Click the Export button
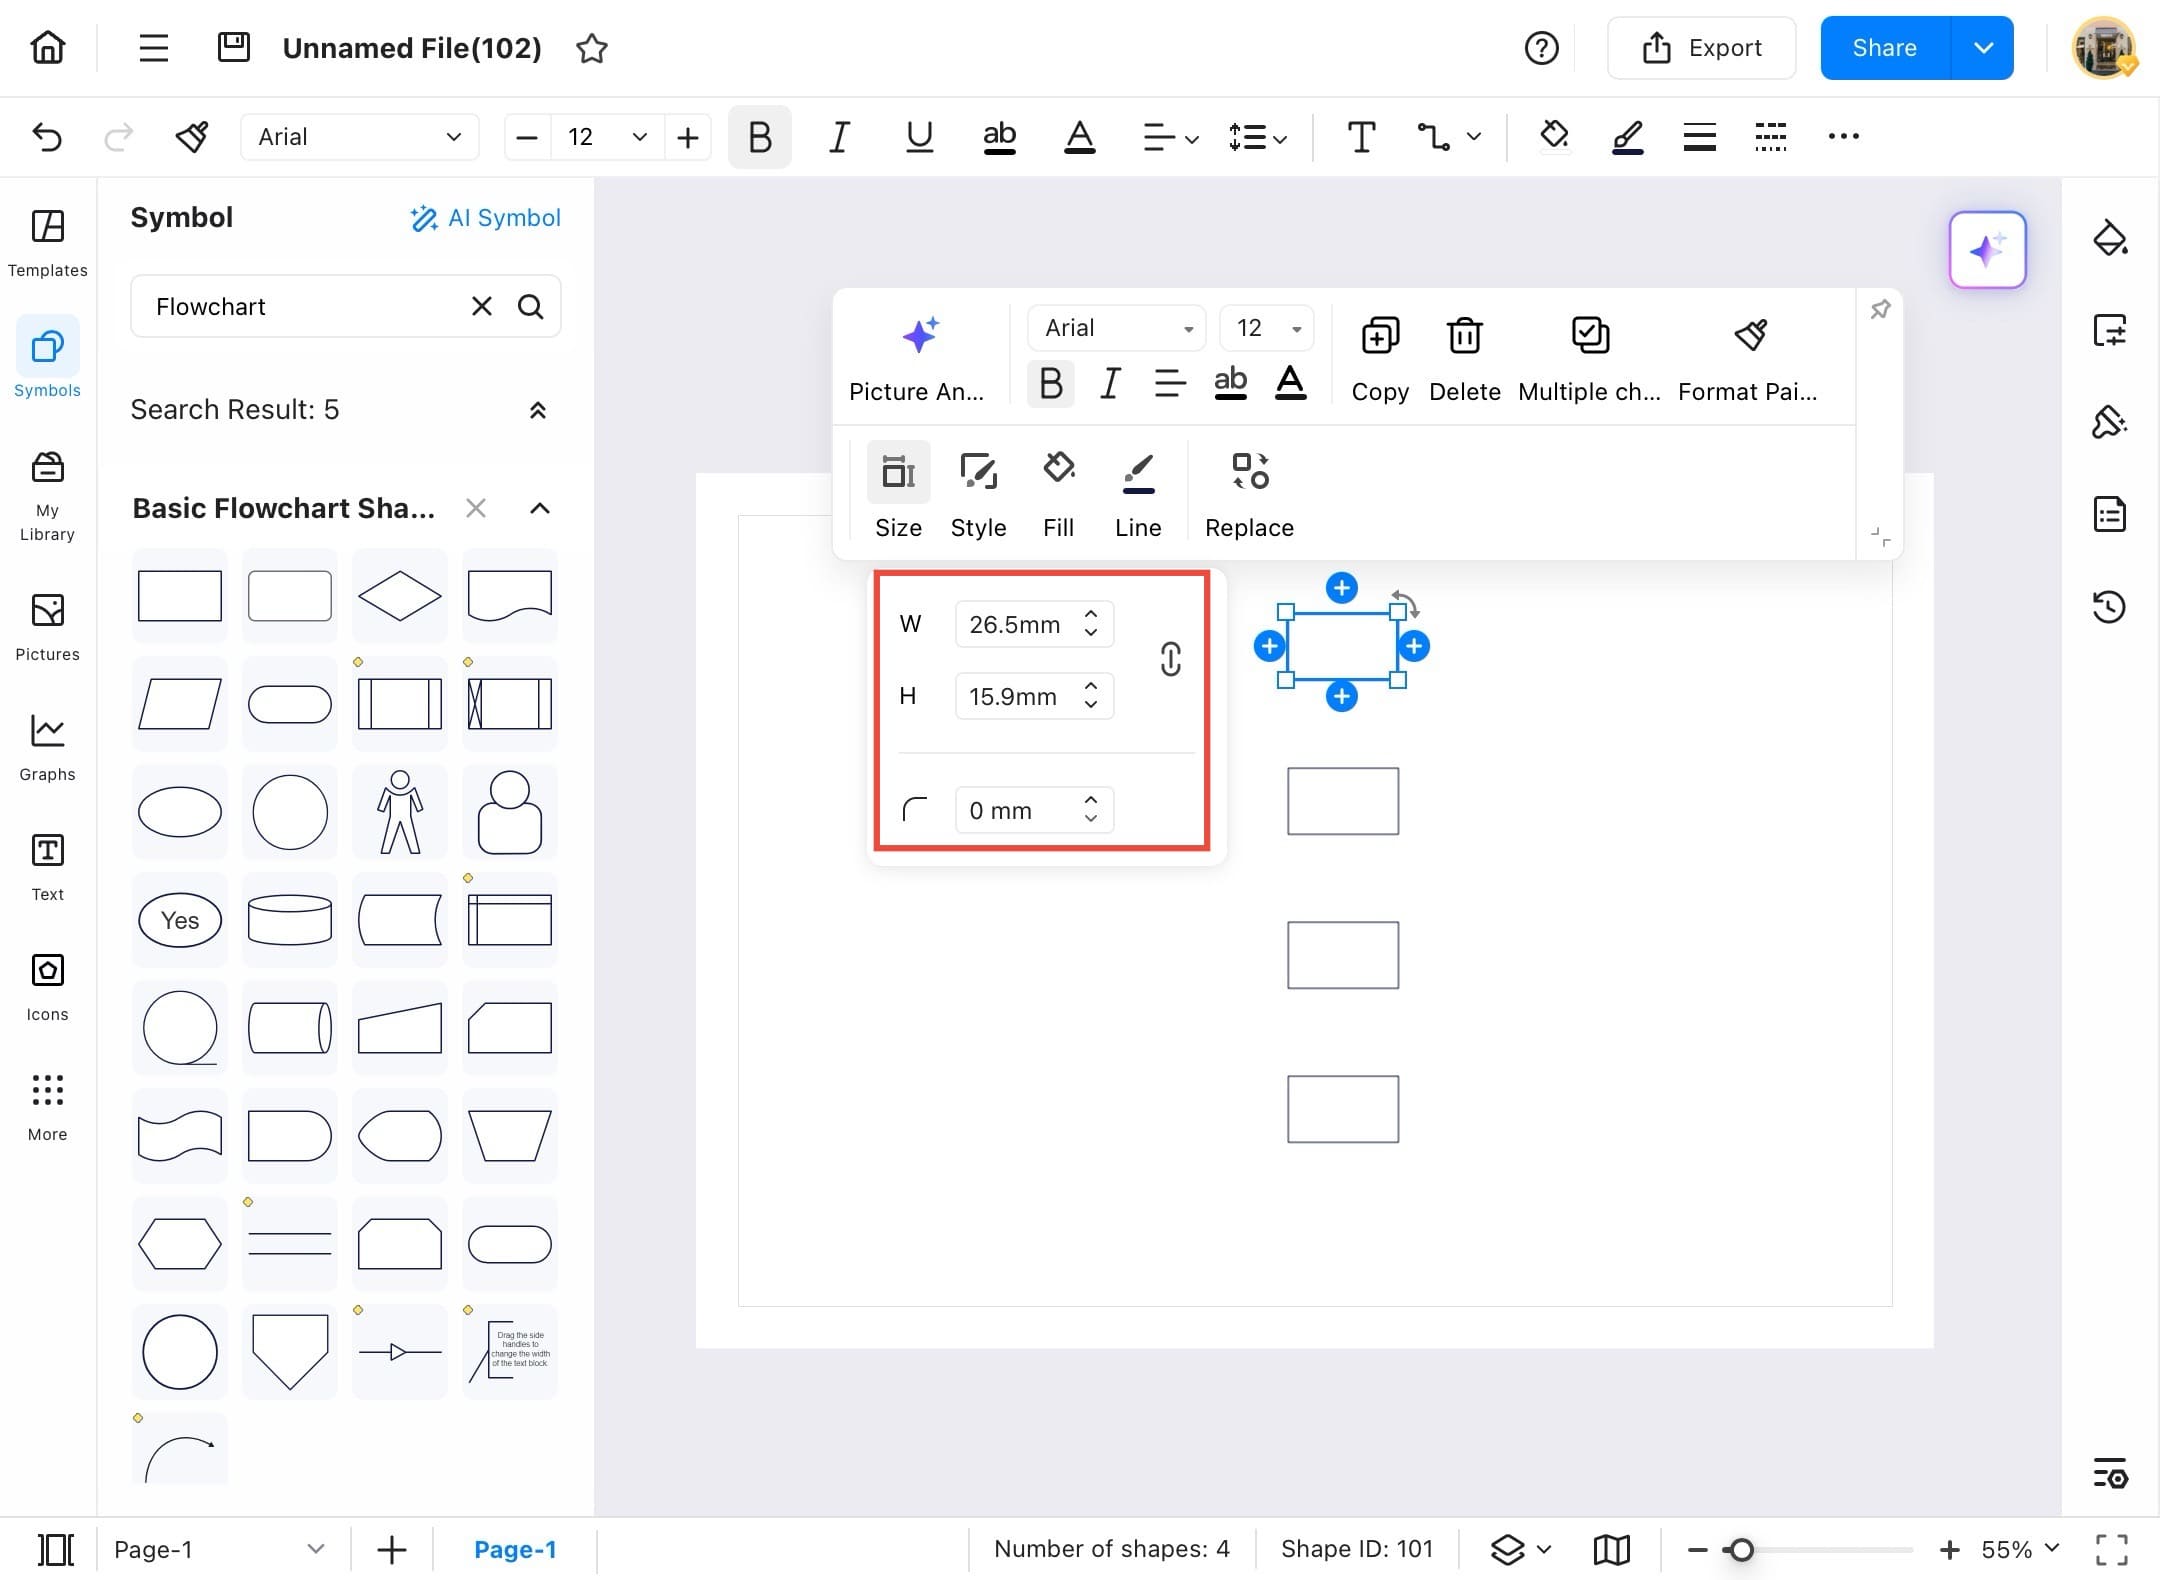The width and height of the screenshot is (2160, 1580). click(1701, 48)
